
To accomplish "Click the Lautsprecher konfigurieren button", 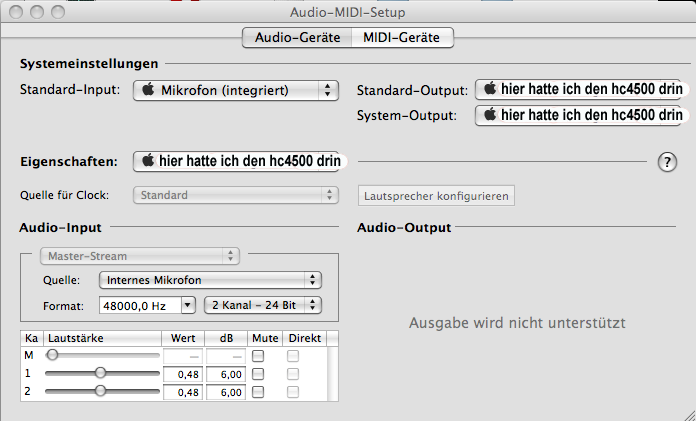I will click(436, 195).
